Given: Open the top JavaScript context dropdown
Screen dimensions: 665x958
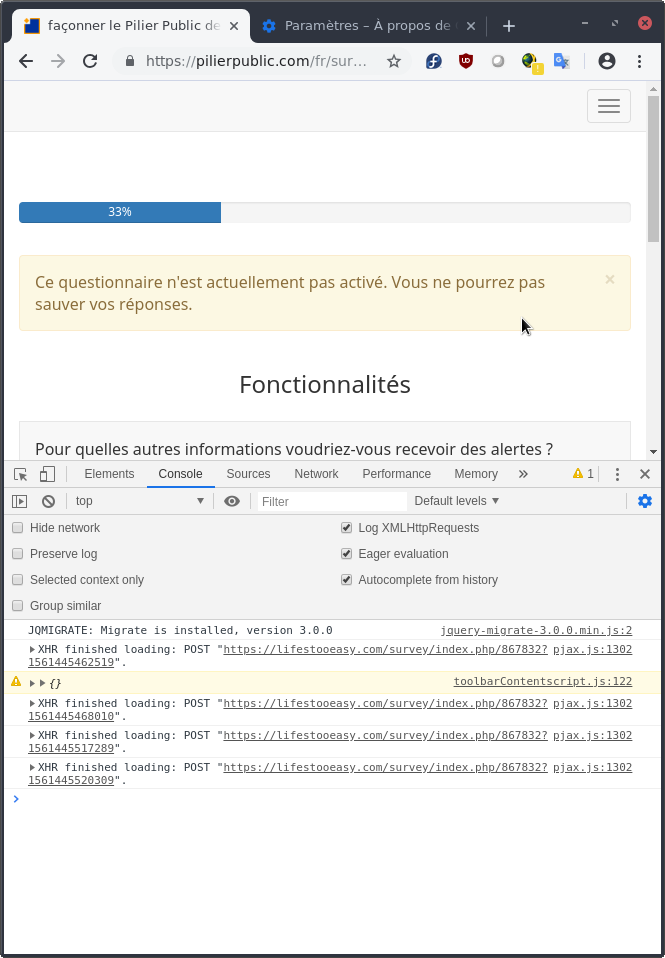Looking at the screenshot, I should pyautogui.click(x=138, y=501).
